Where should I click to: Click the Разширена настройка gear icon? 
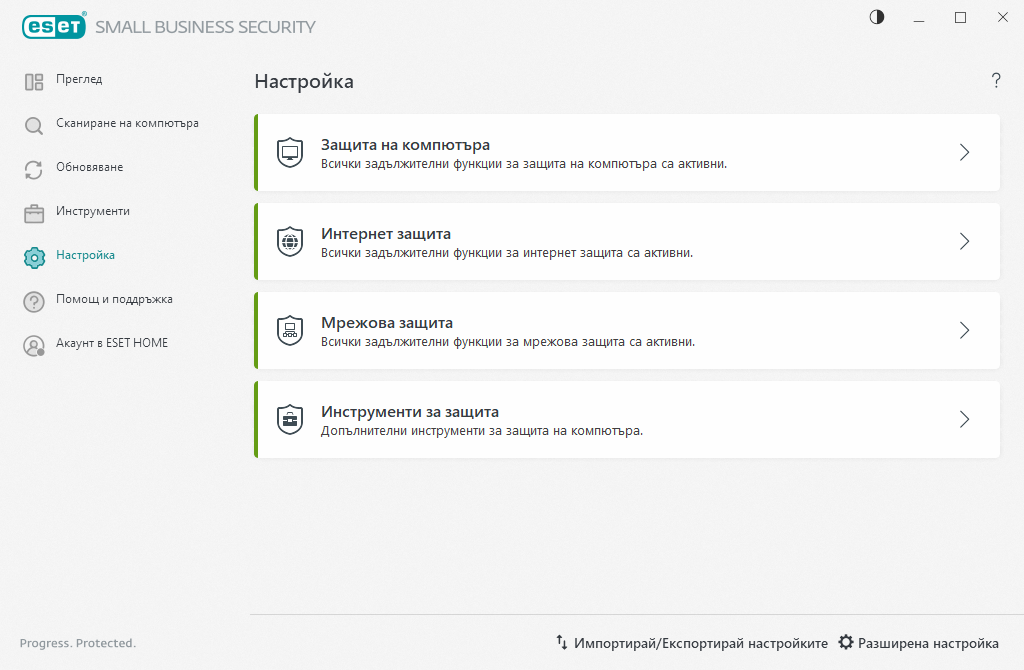(x=846, y=642)
